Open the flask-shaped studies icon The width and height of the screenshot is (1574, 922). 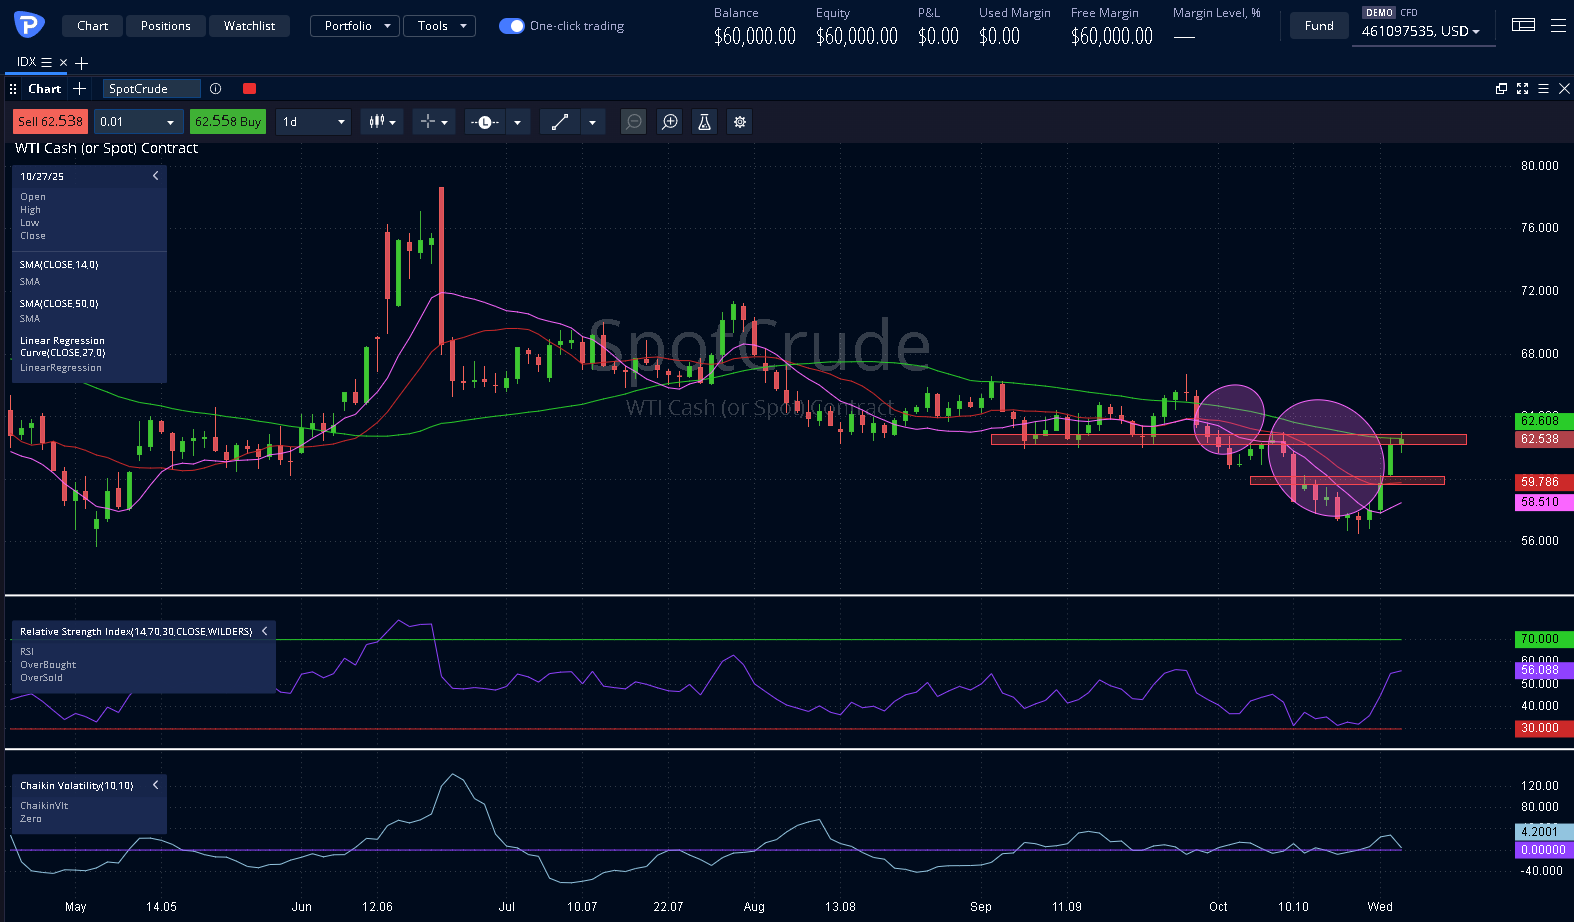tap(705, 122)
